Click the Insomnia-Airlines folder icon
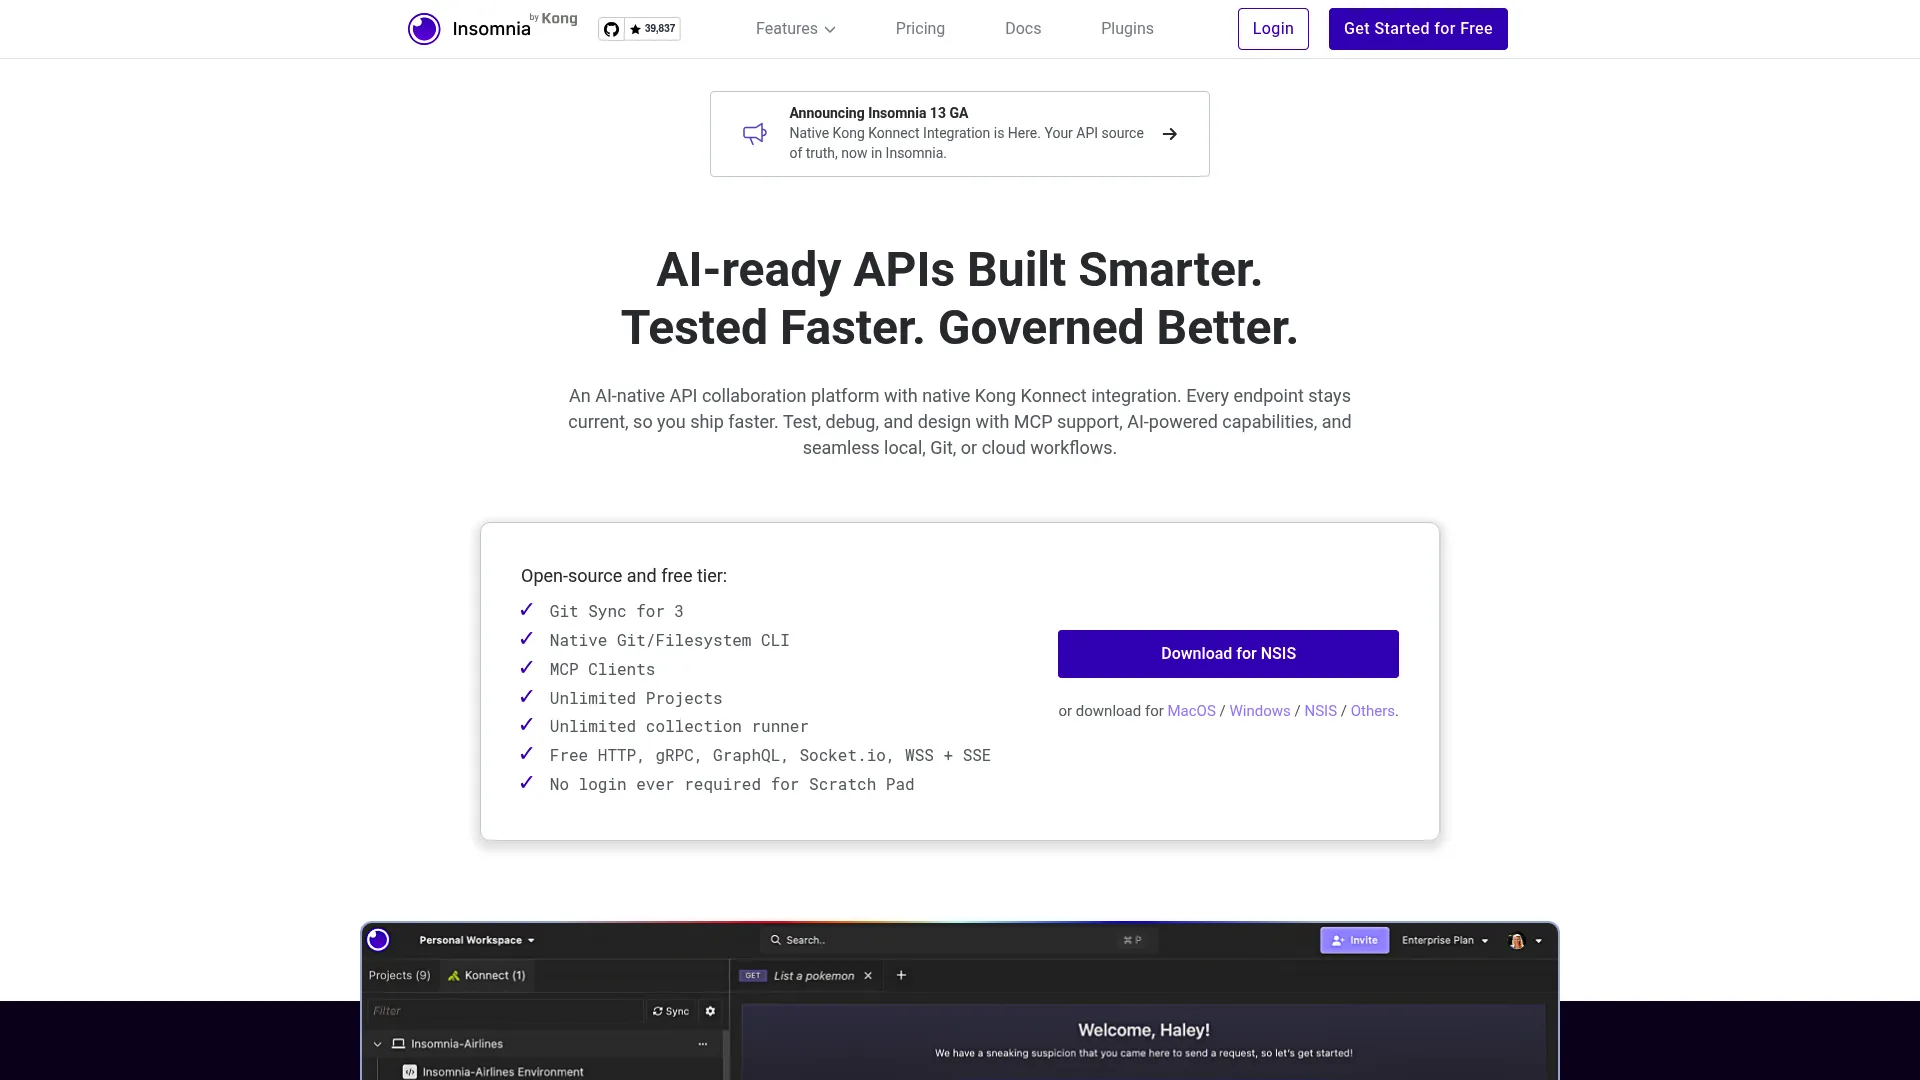The image size is (1920, 1080). (398, 1044)
